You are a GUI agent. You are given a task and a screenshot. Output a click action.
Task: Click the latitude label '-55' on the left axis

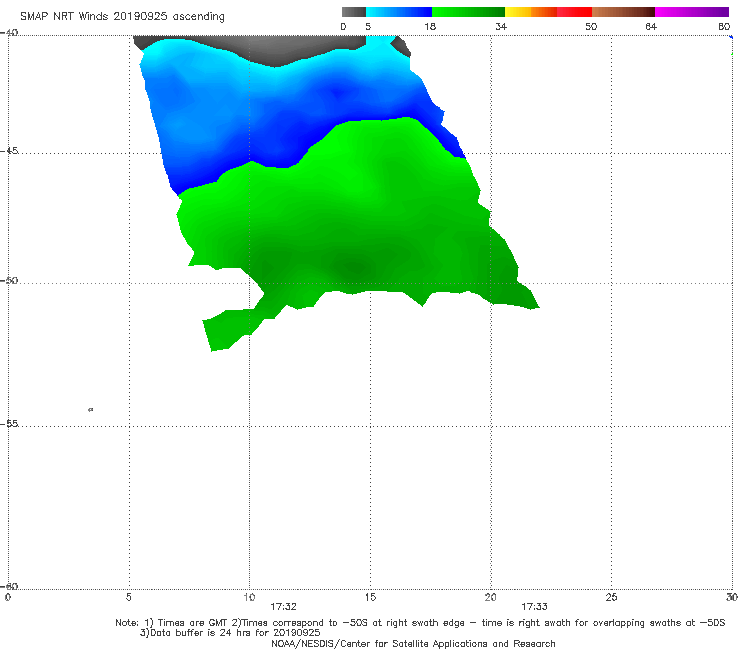pos(9,423)
